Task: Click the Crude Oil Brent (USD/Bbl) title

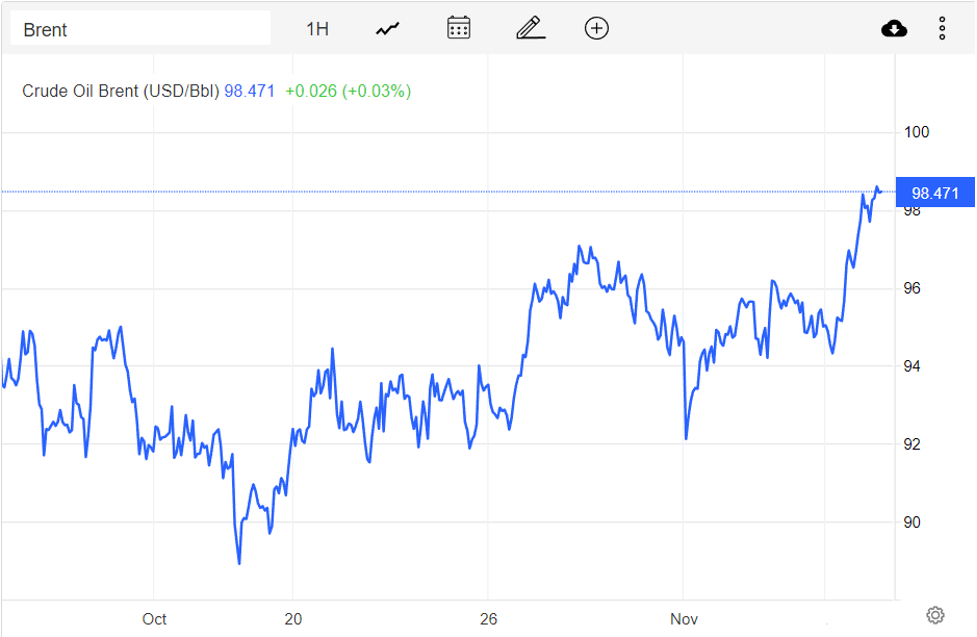Action: (120, 91)
